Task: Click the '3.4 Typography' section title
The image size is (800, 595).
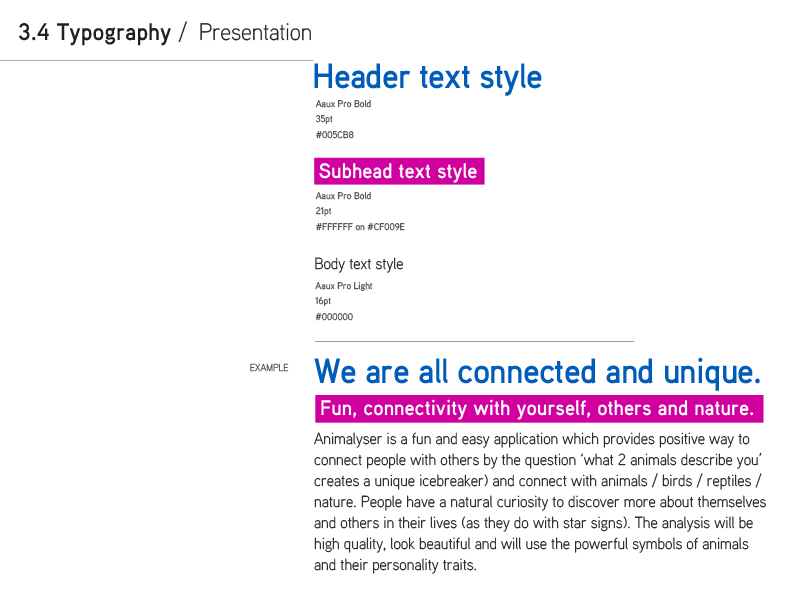Action: tap(95, 33)
